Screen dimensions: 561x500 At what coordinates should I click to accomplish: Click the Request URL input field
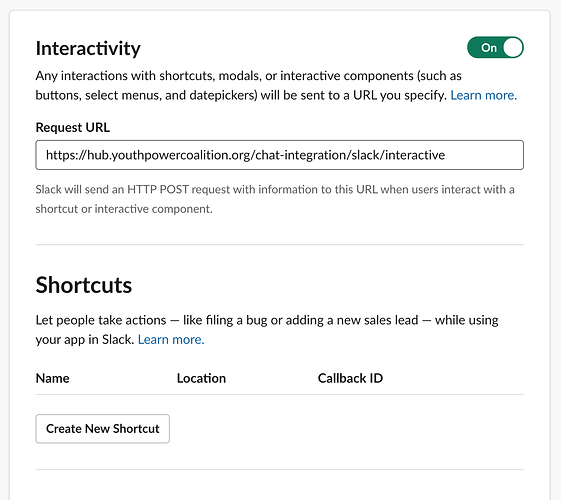click(x=279, y=155)
